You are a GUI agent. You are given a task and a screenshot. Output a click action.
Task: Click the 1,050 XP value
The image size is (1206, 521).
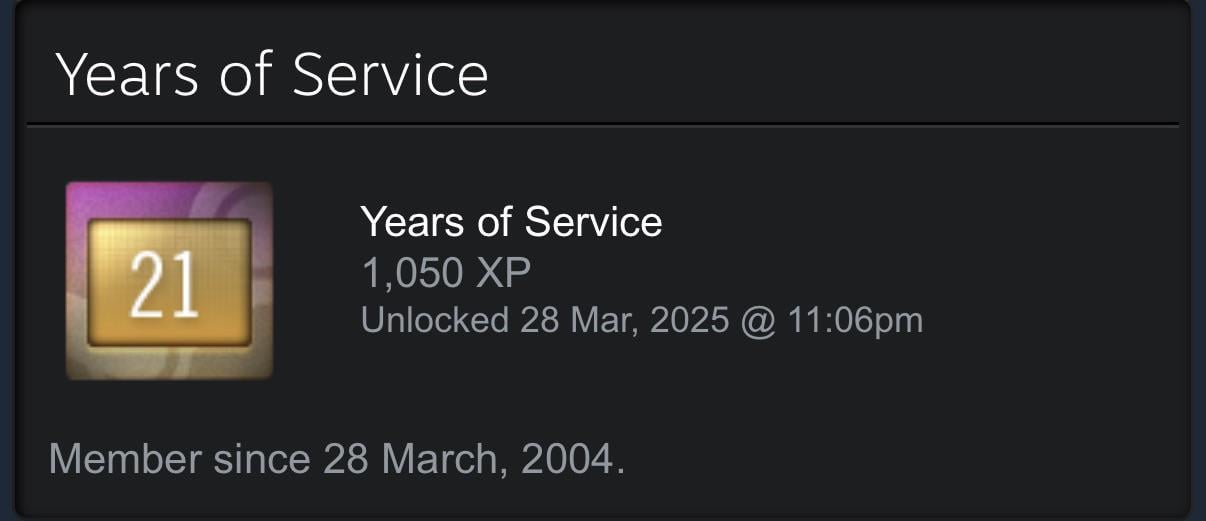coord(446,271)
